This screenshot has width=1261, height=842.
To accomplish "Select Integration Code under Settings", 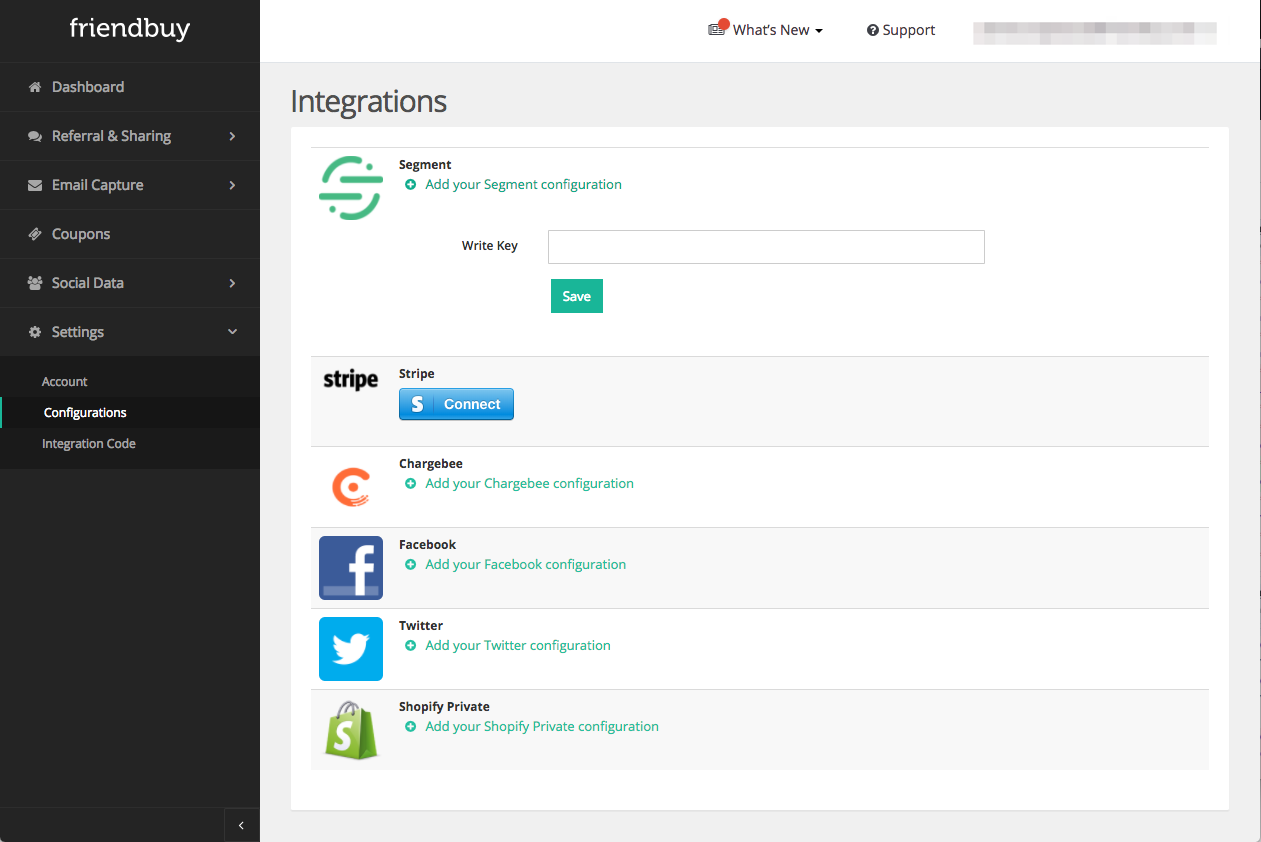I will point(89,444).
